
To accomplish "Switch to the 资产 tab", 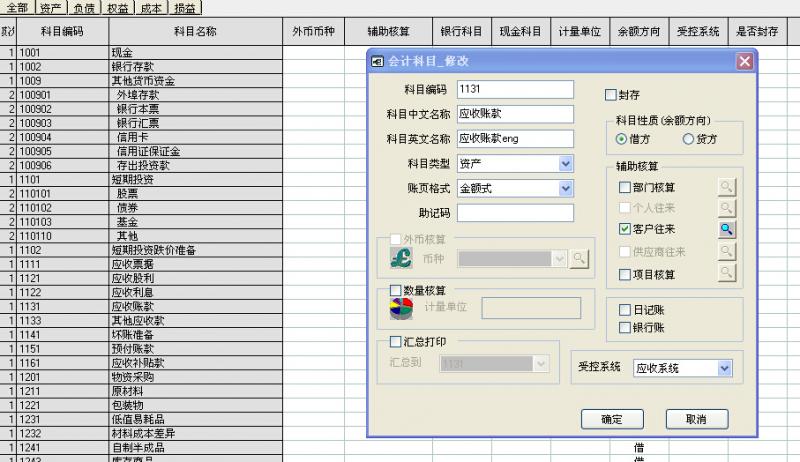I will coord(51,8).
